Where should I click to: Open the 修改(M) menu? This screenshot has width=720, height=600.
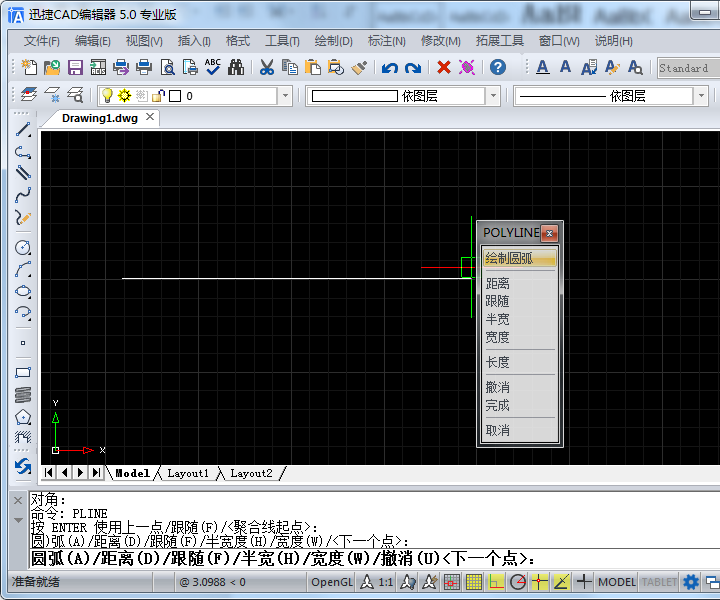441,41
